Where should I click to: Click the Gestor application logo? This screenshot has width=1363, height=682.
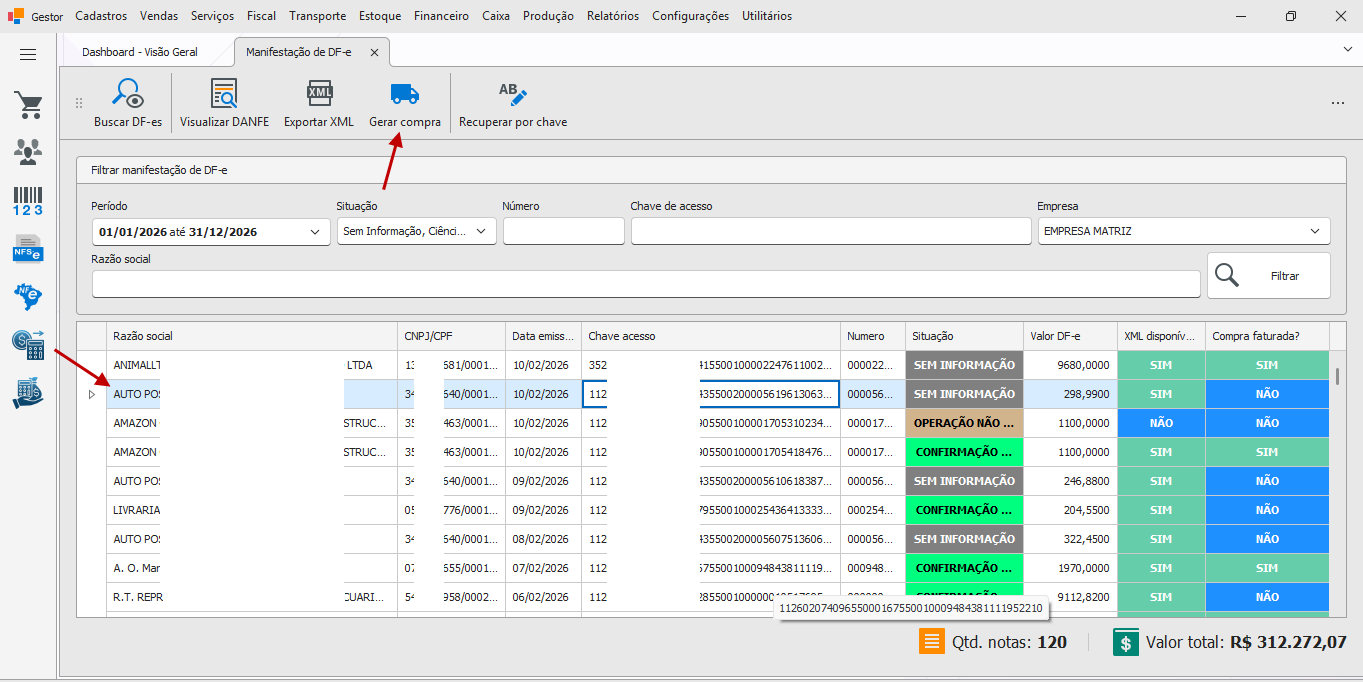[x=16, y=16]
